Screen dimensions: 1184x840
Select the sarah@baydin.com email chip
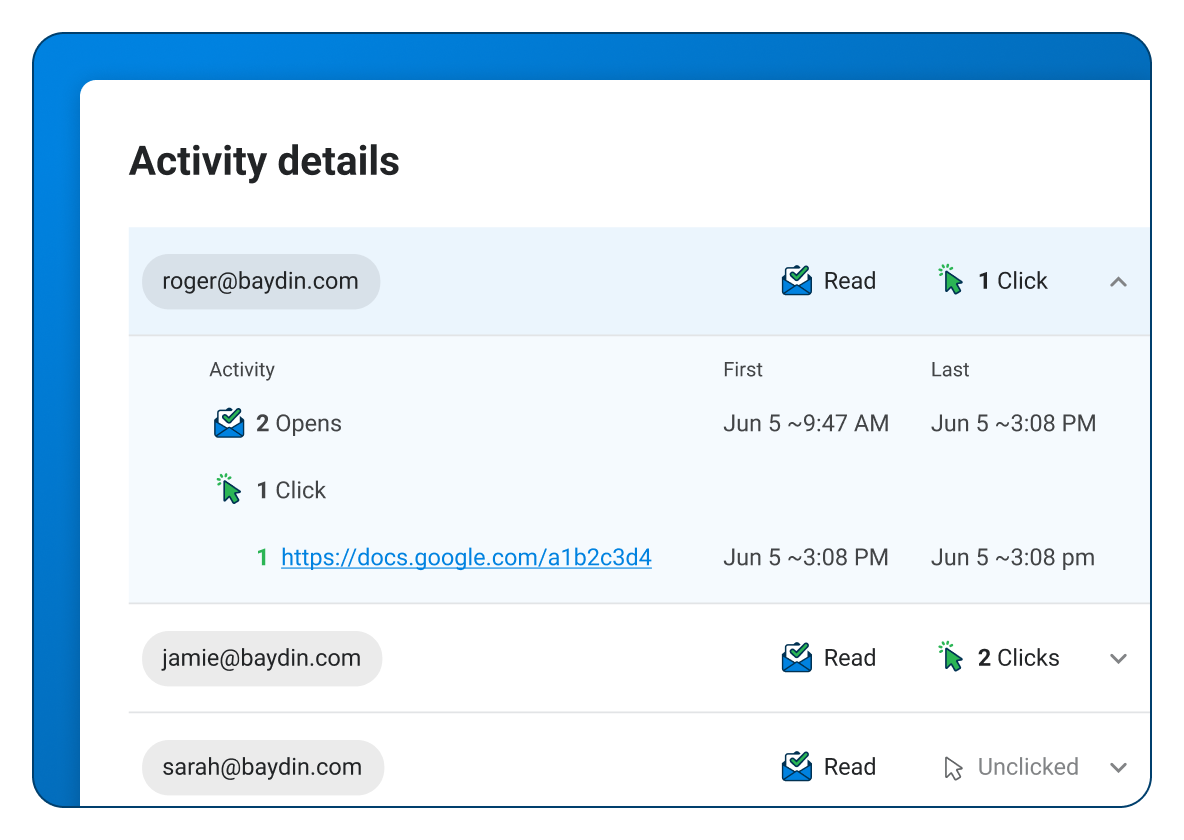click(x=262, y=767)
